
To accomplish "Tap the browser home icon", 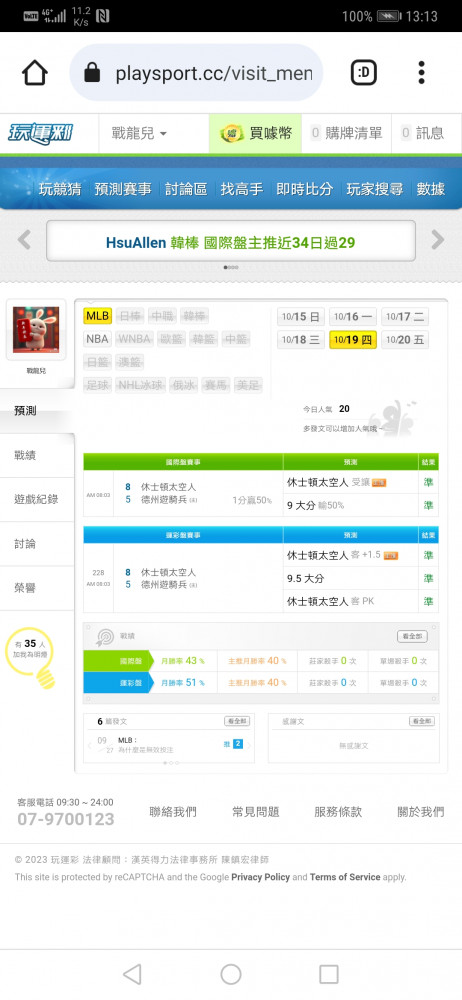I will click(35, 73).
